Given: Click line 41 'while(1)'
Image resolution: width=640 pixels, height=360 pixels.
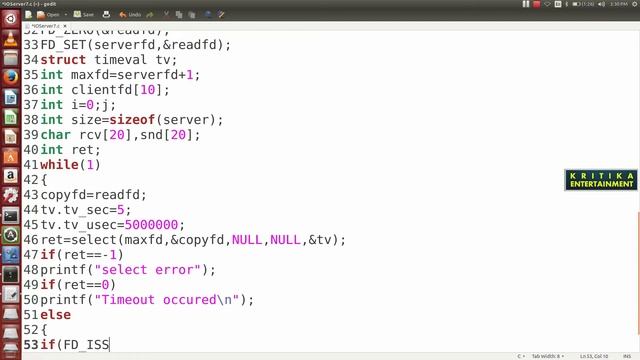Looking at the screenshot, I should (70, 164).
